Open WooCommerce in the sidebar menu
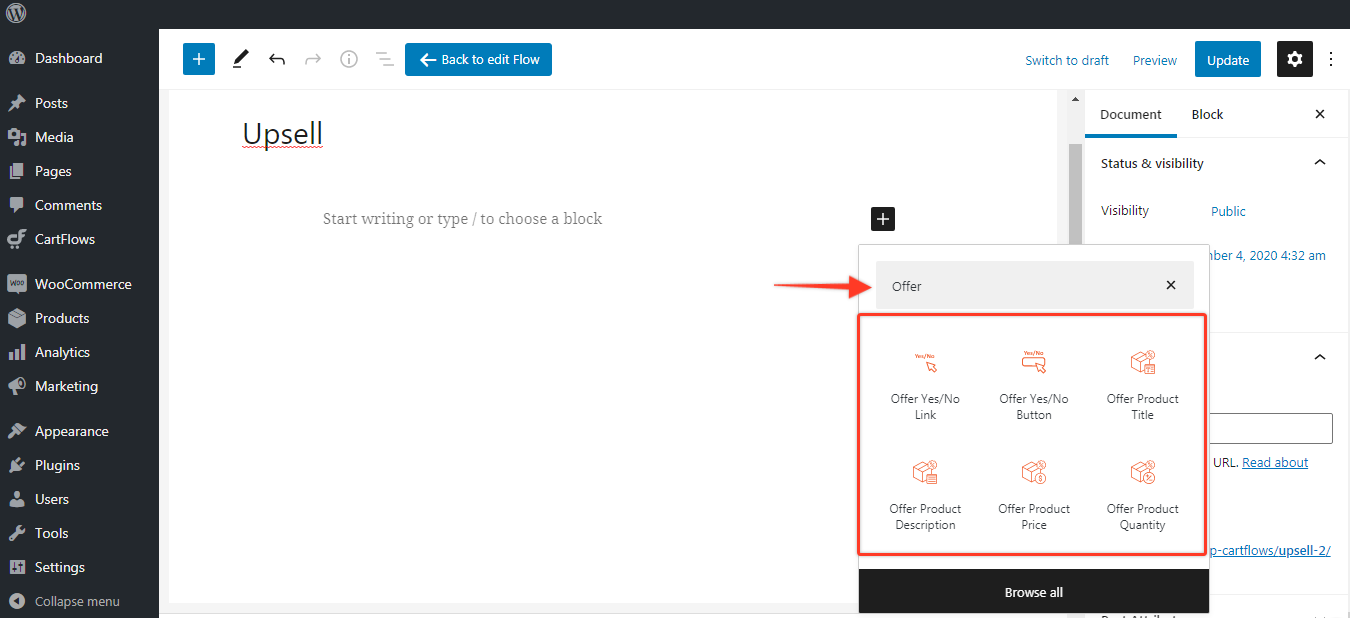Image resolution: width=1350 pixels, height=618 pixels. 82,284
